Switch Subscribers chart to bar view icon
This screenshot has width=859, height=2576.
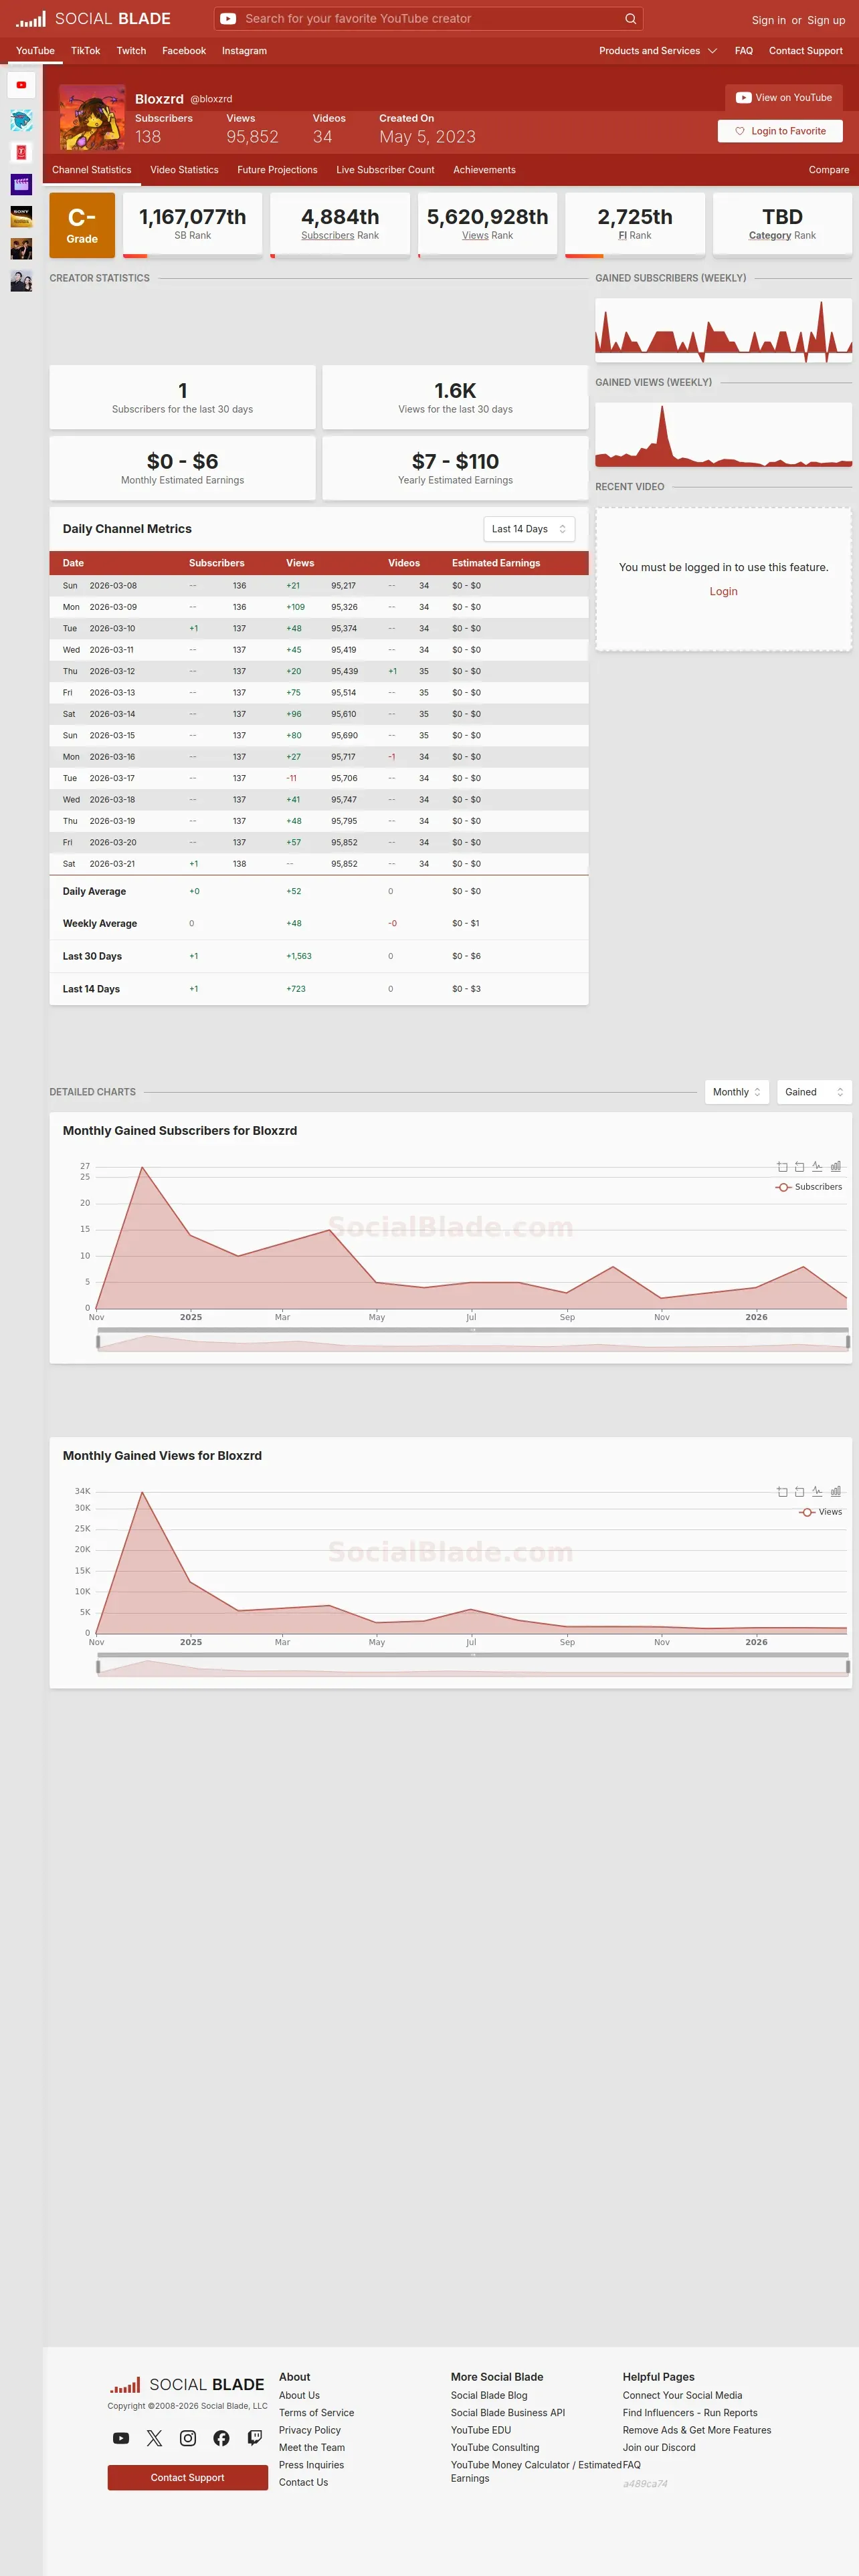835,1166
